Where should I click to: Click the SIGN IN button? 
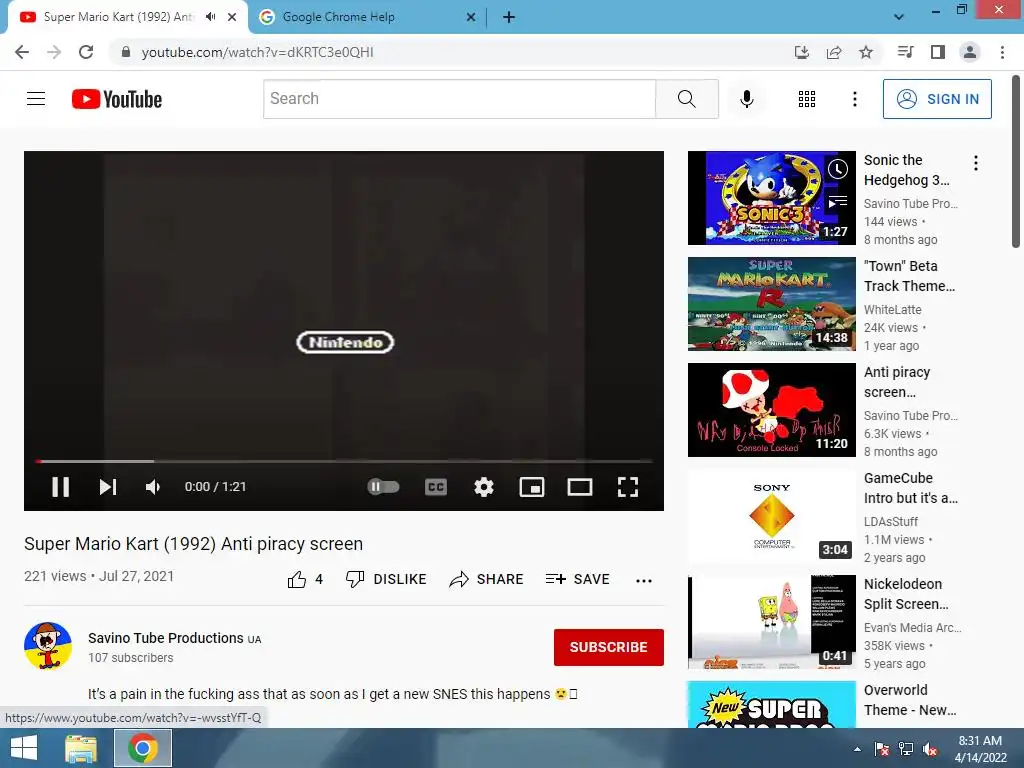point(937,99)
